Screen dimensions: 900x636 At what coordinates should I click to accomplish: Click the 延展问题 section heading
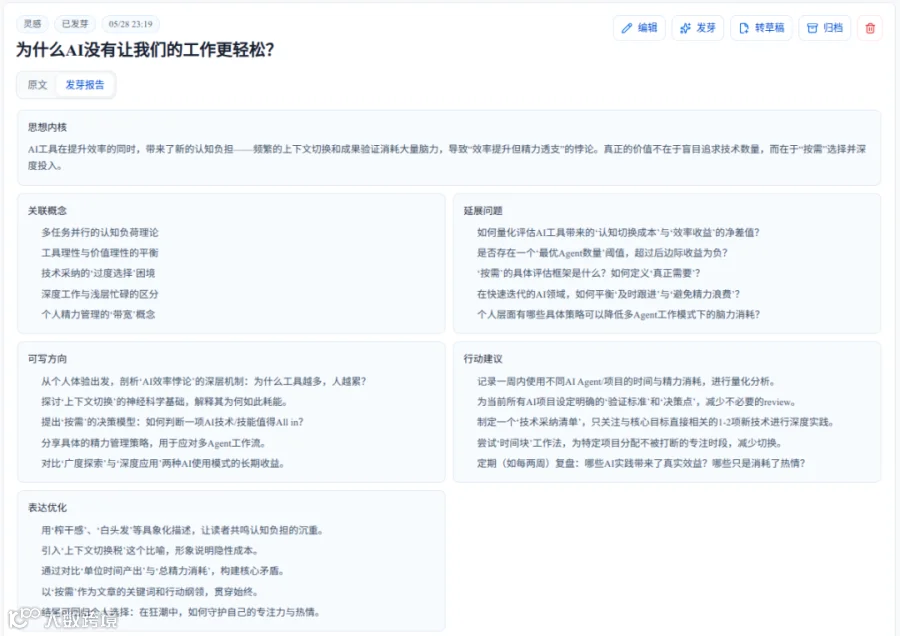click(x=483, y=211)
